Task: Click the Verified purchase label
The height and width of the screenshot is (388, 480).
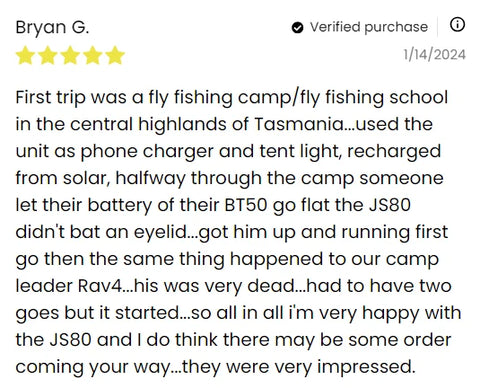Action: [x=369, y=27]
